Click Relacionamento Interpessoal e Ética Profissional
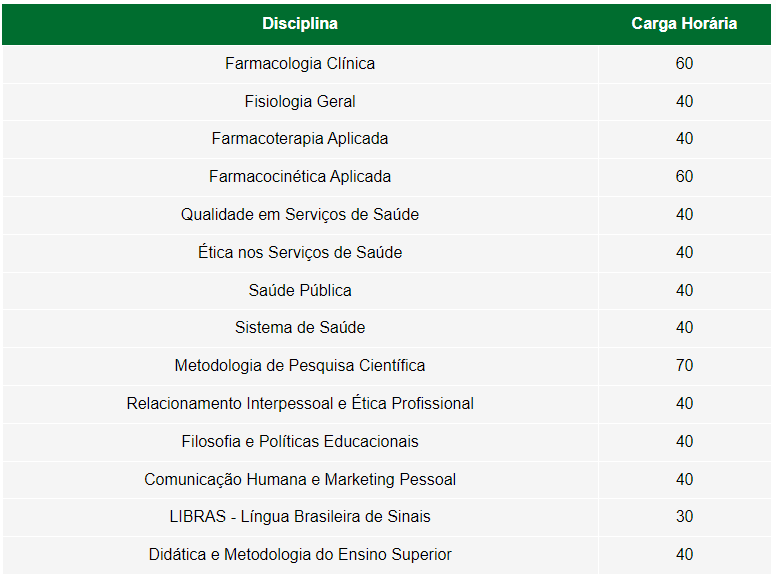Viewport: 776px width, 580px height. (300, 404)
